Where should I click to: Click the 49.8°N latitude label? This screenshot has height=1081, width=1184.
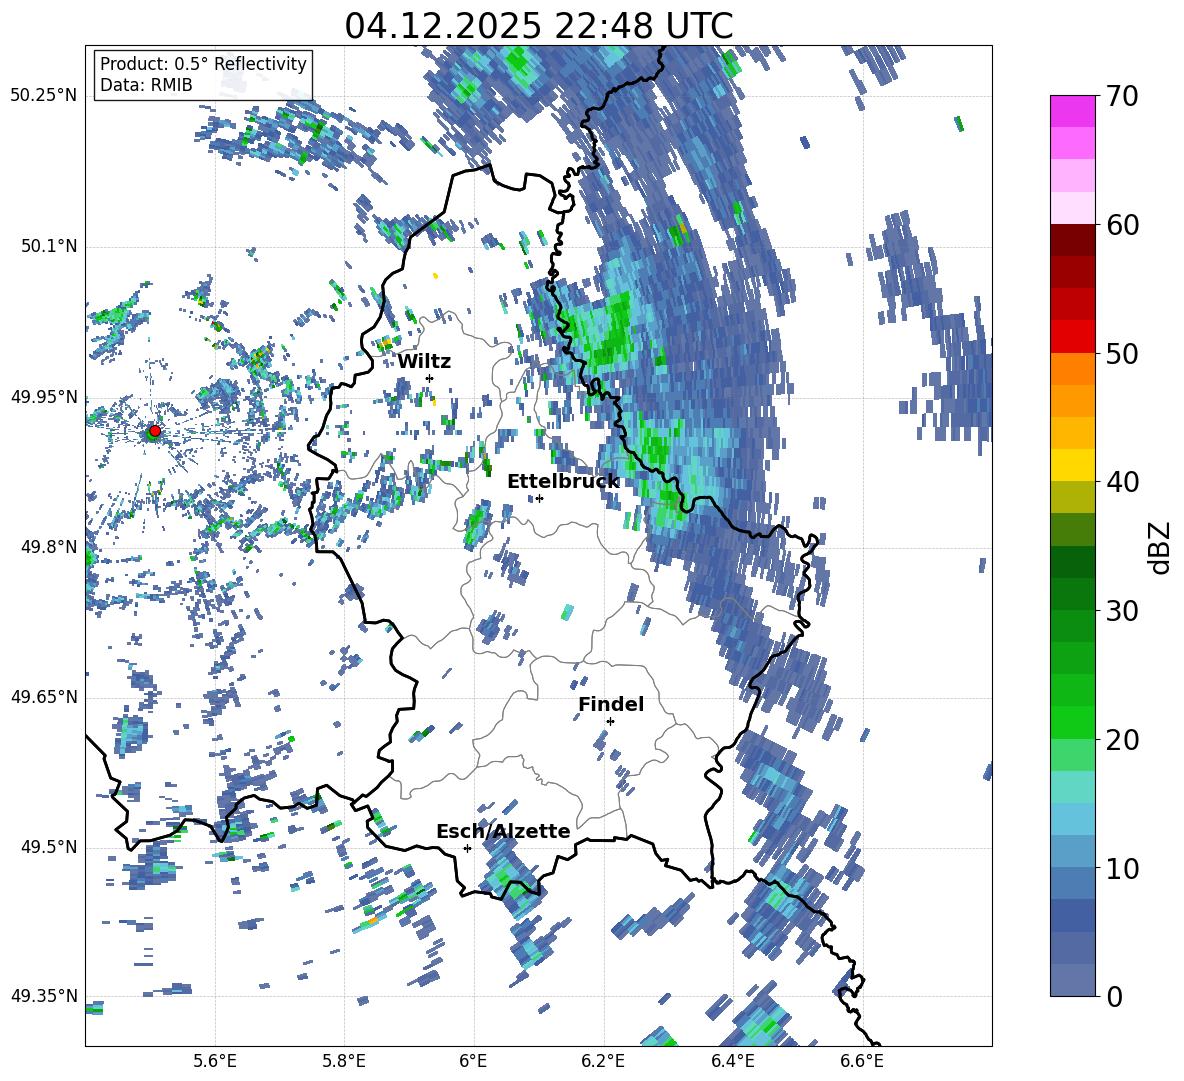tap(48, 547)
